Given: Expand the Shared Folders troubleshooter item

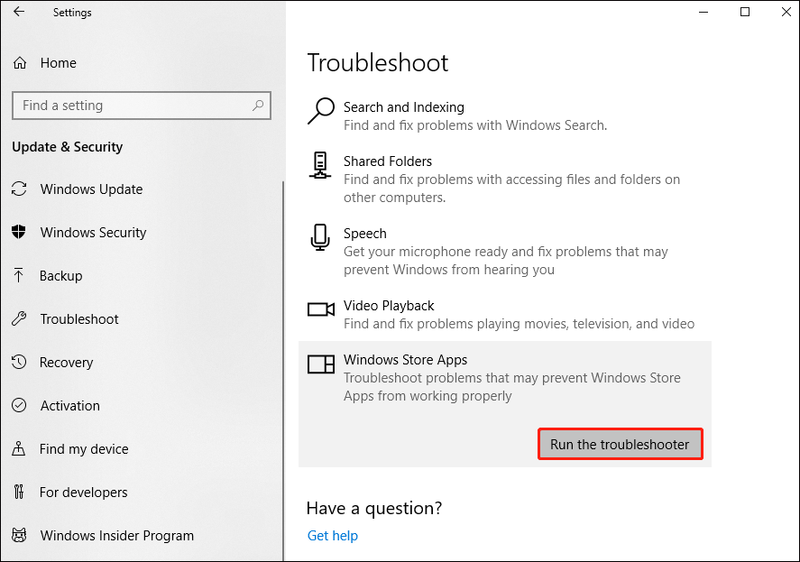Looking at the screenshot, I should point(505,179).
